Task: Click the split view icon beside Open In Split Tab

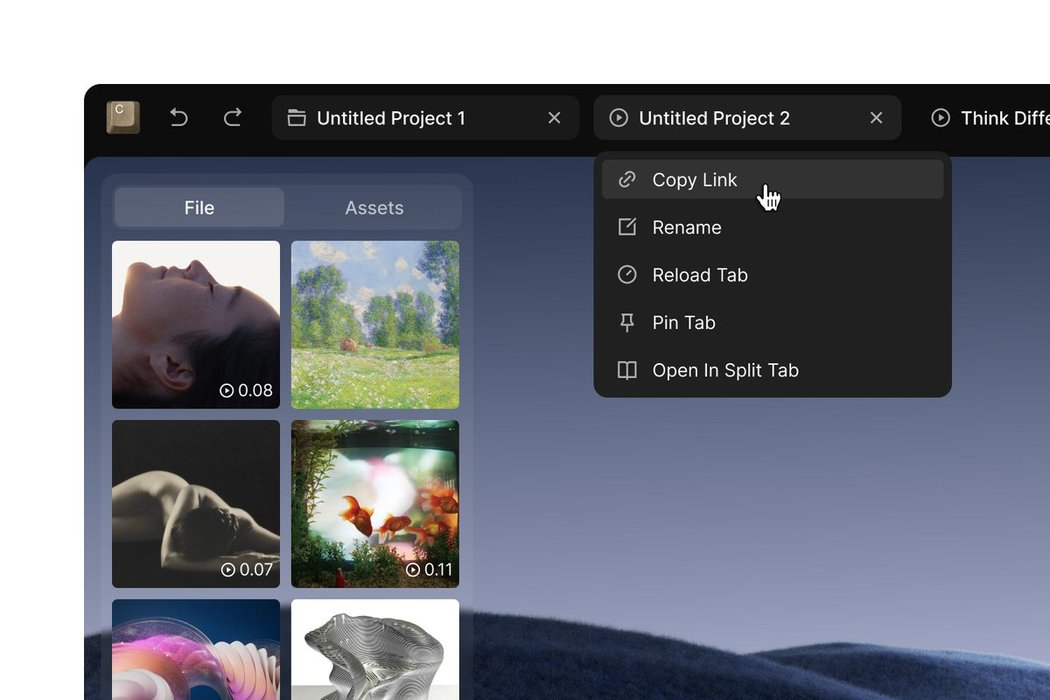Action: pos(627,370)
